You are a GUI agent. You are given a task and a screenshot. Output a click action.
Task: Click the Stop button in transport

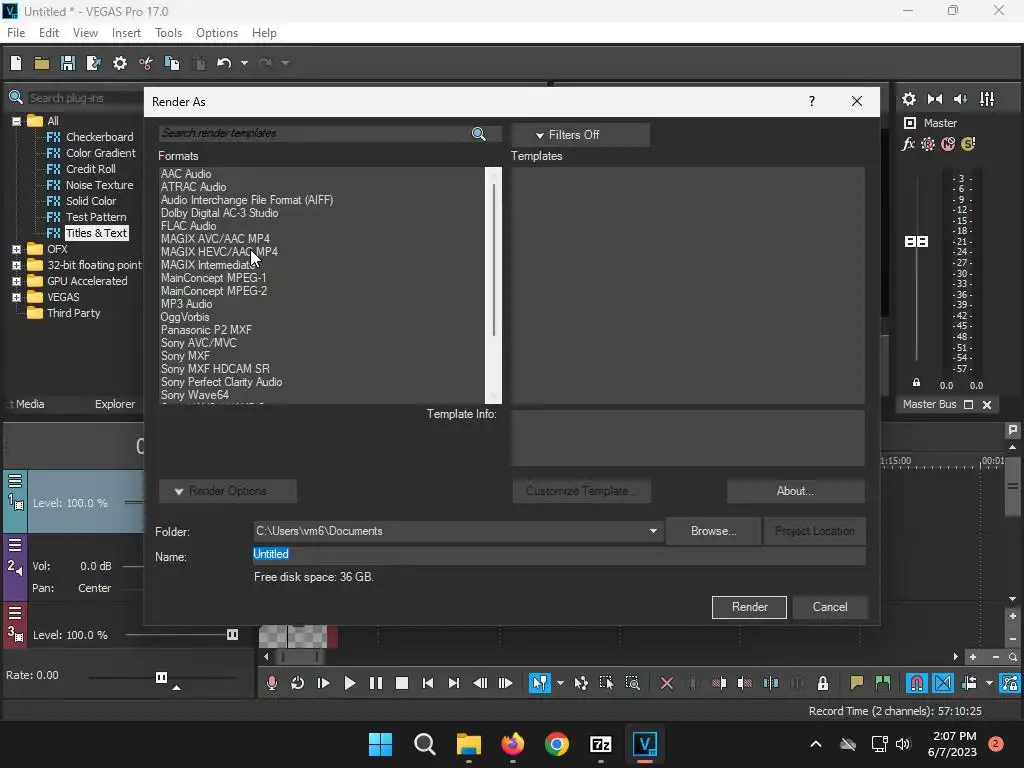(402, 683)
